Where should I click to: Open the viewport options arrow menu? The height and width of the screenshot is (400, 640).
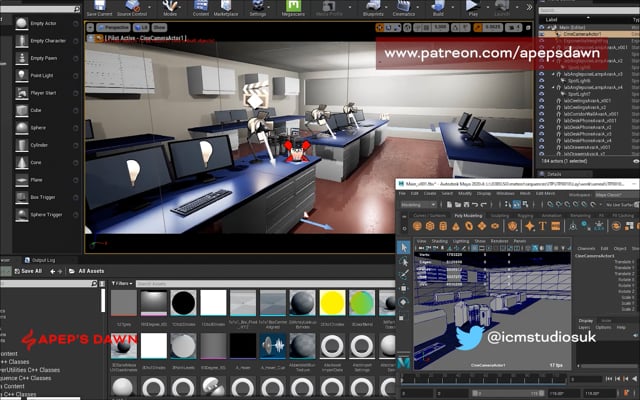pyautogui.click(x=90, y=28)
